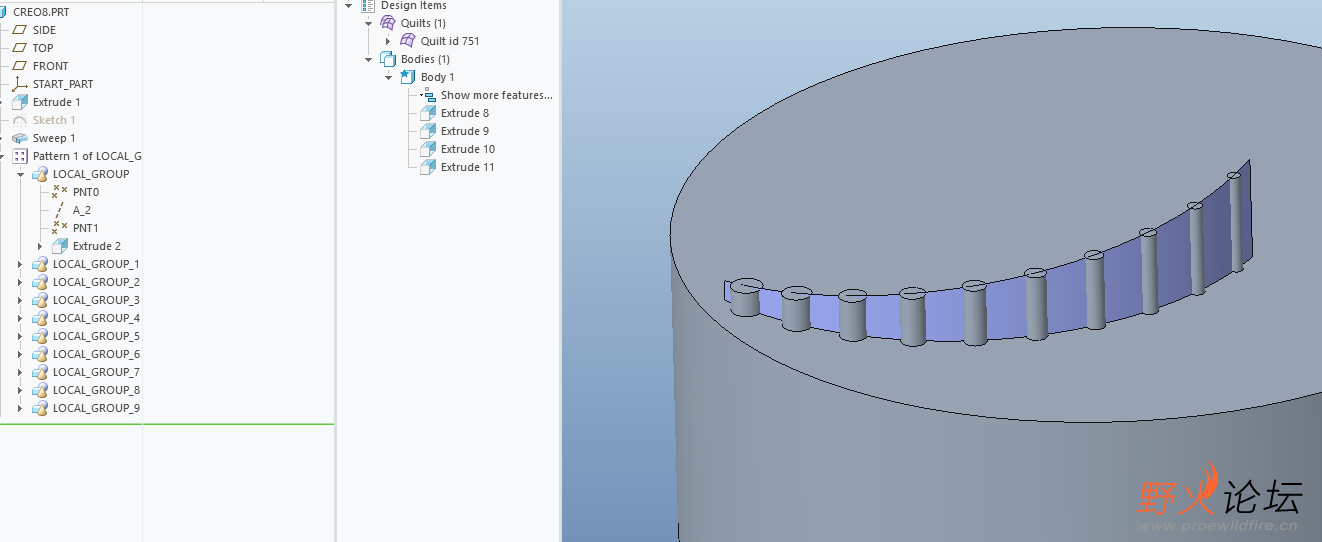This screenshot has height=542, width=1322.
Task: Select the 'Extrude 10' label
Action: [x=468, y=149]
